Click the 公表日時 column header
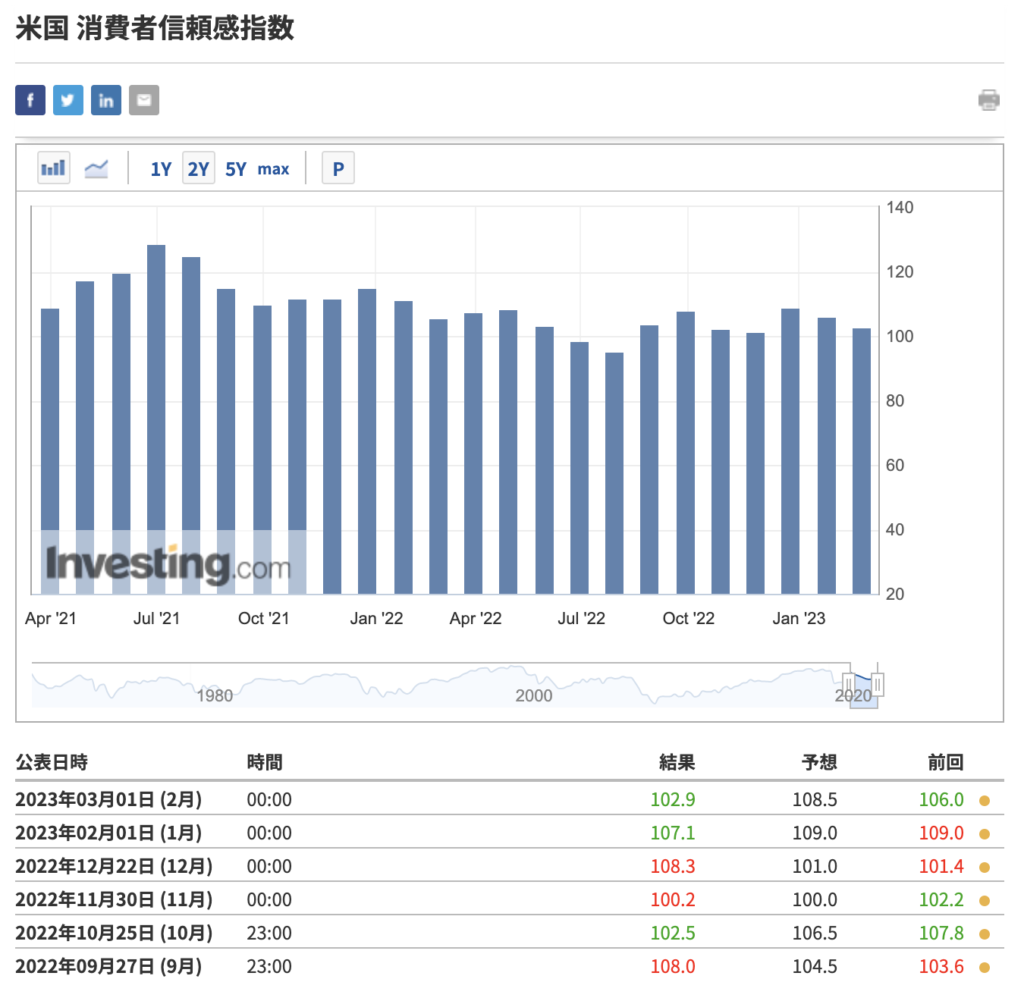 (x=52, y=762)
